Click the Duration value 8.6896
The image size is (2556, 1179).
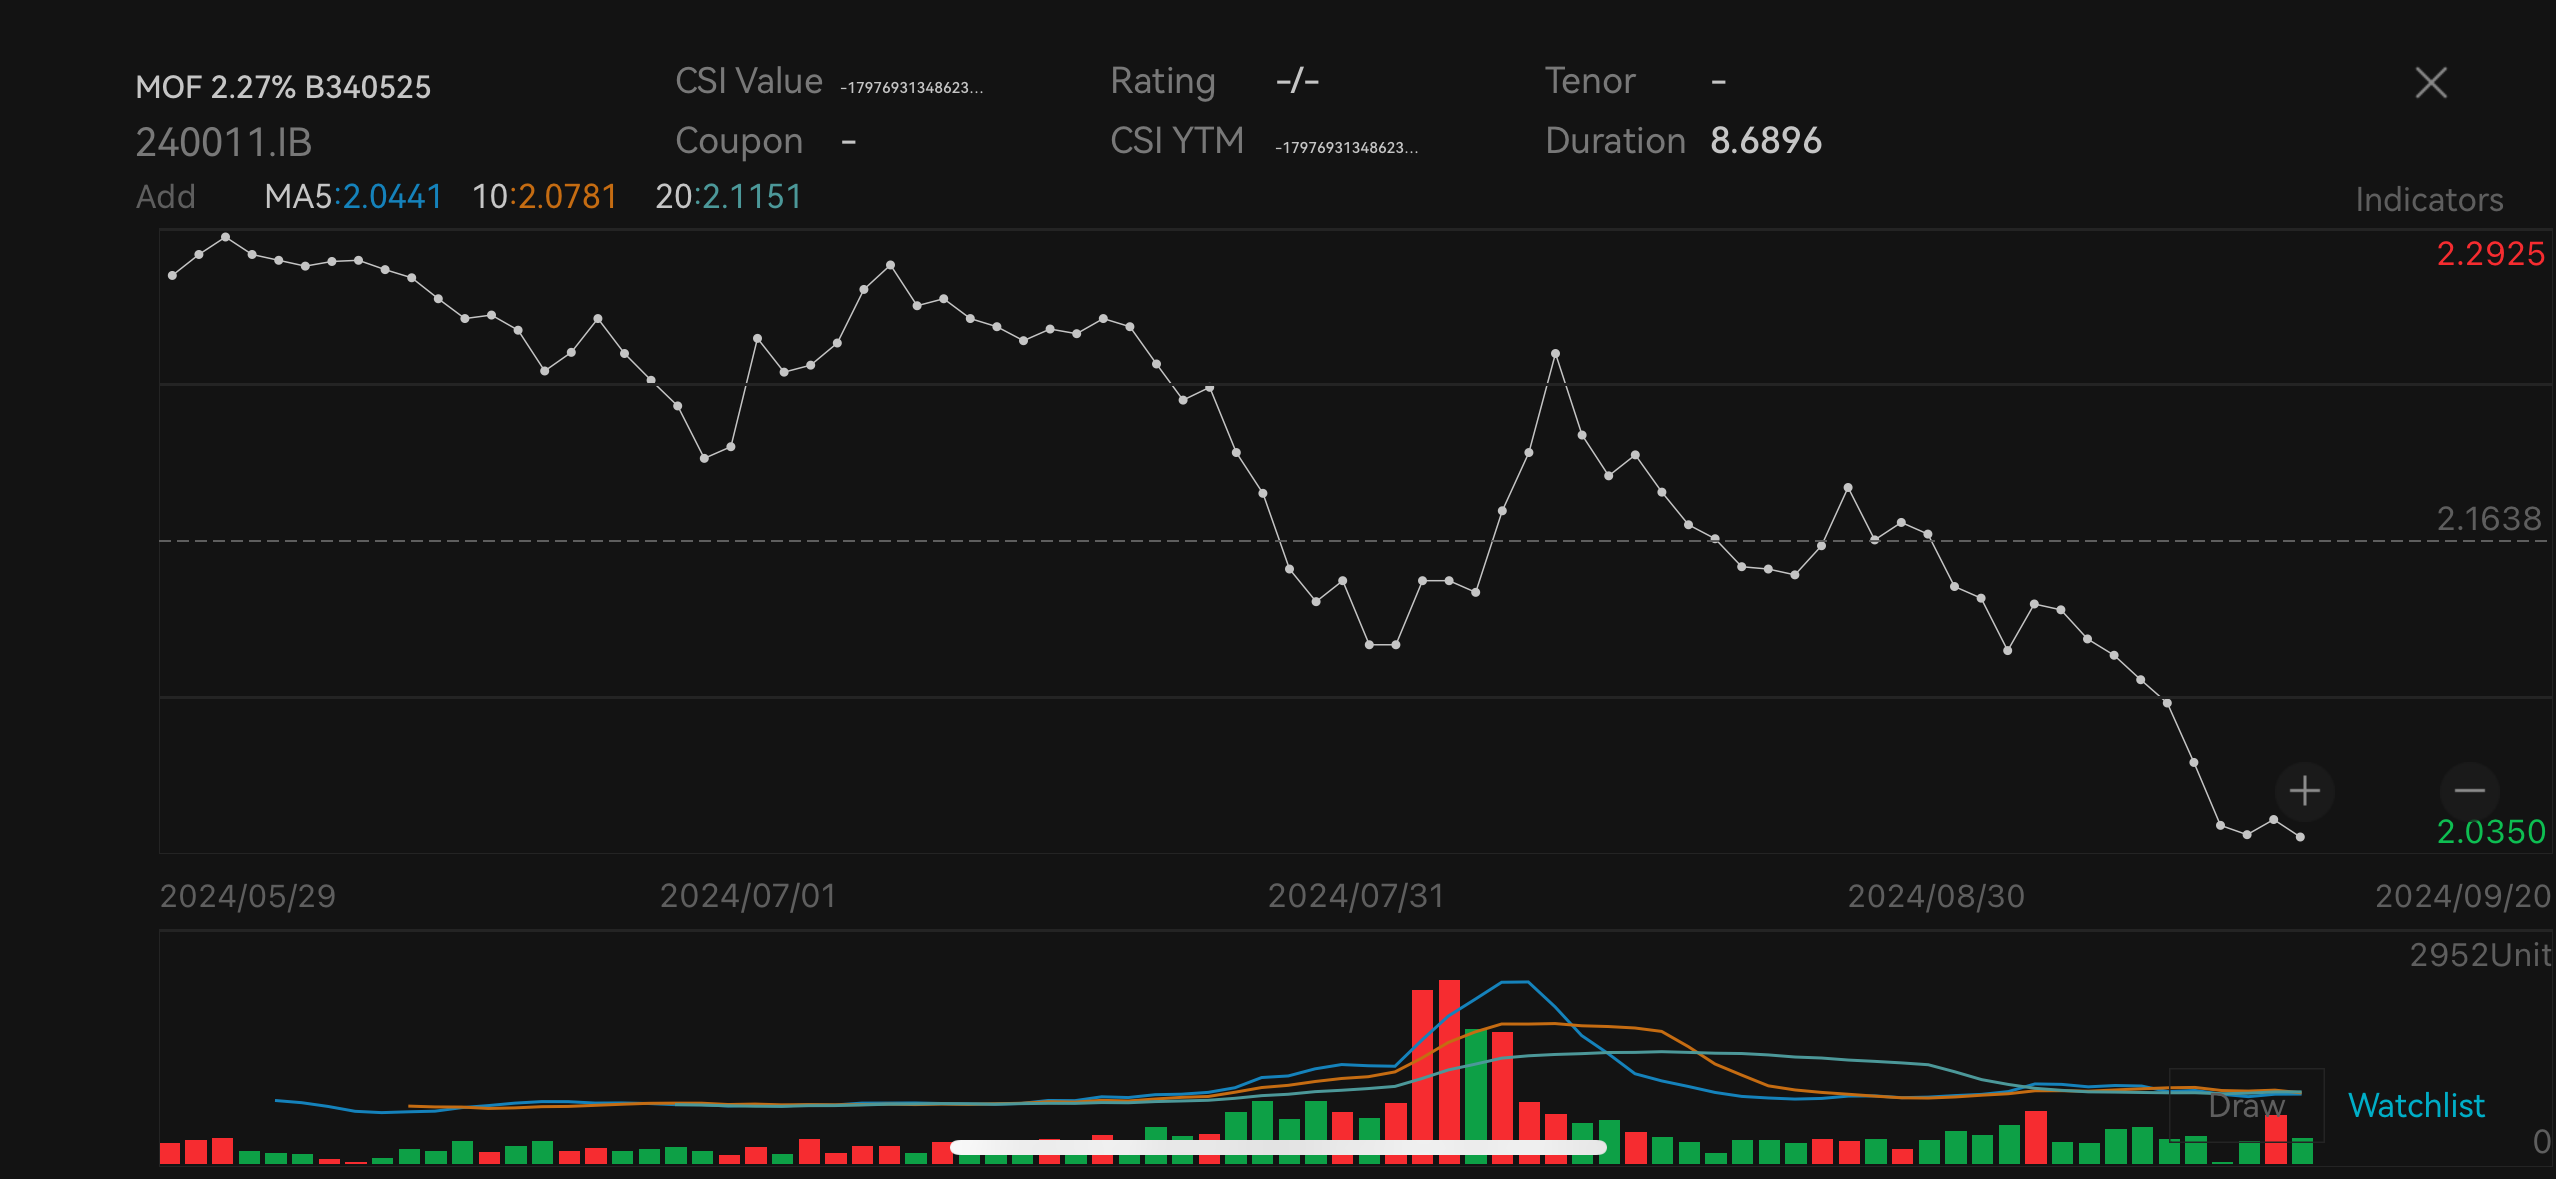click(x=1765, y=141)
